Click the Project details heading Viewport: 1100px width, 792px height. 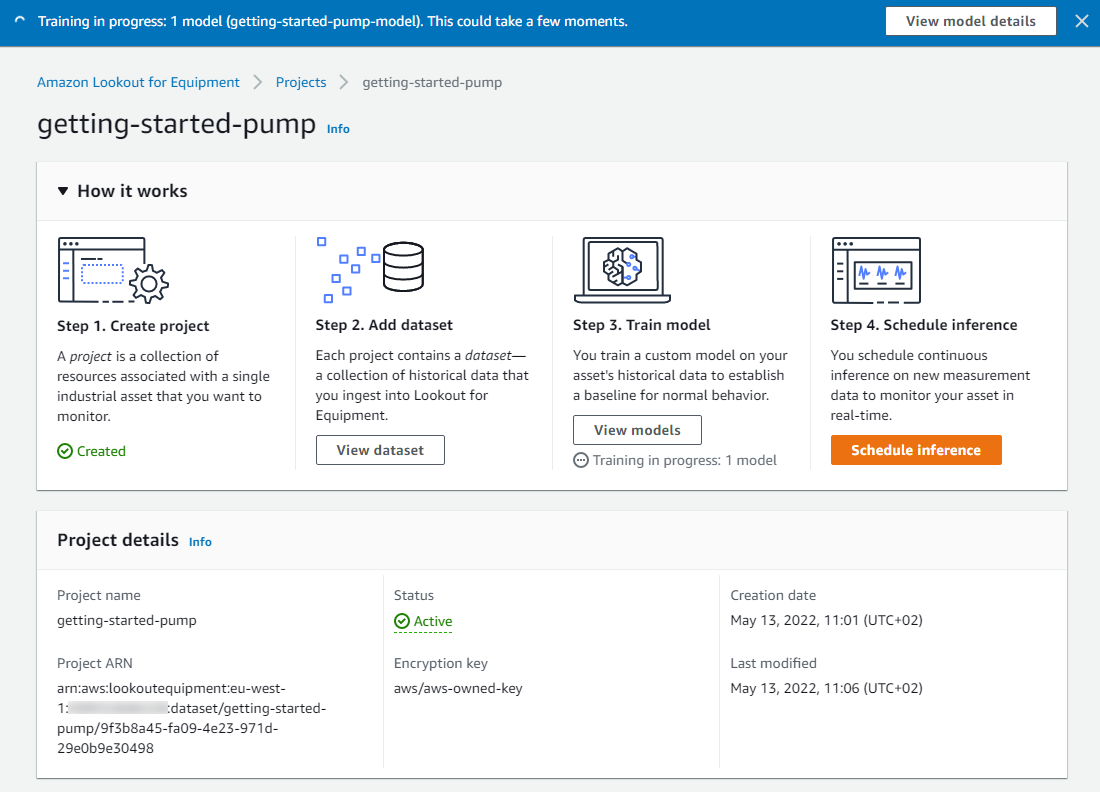click(118, 540)
